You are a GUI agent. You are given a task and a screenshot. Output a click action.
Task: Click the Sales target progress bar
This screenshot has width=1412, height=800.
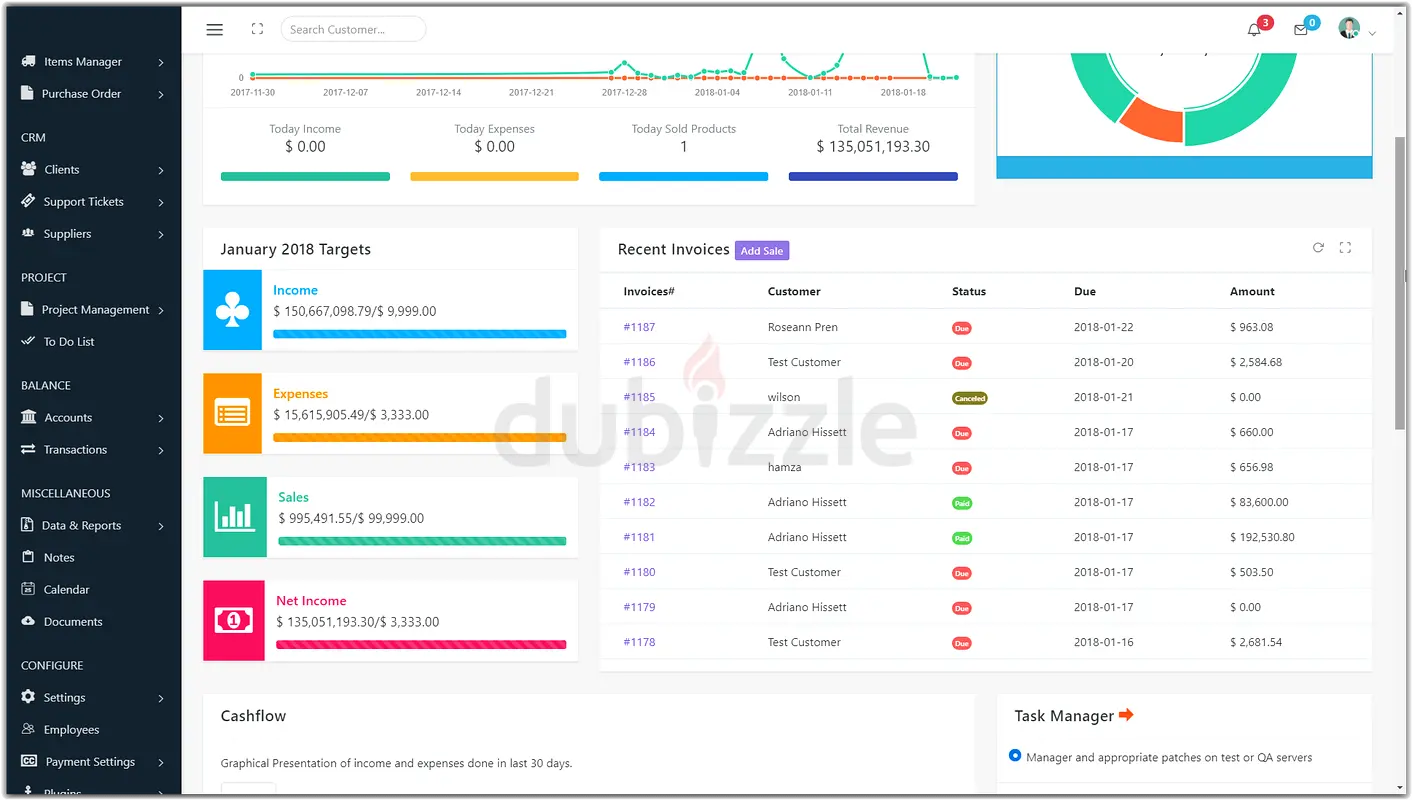(422, 541)
